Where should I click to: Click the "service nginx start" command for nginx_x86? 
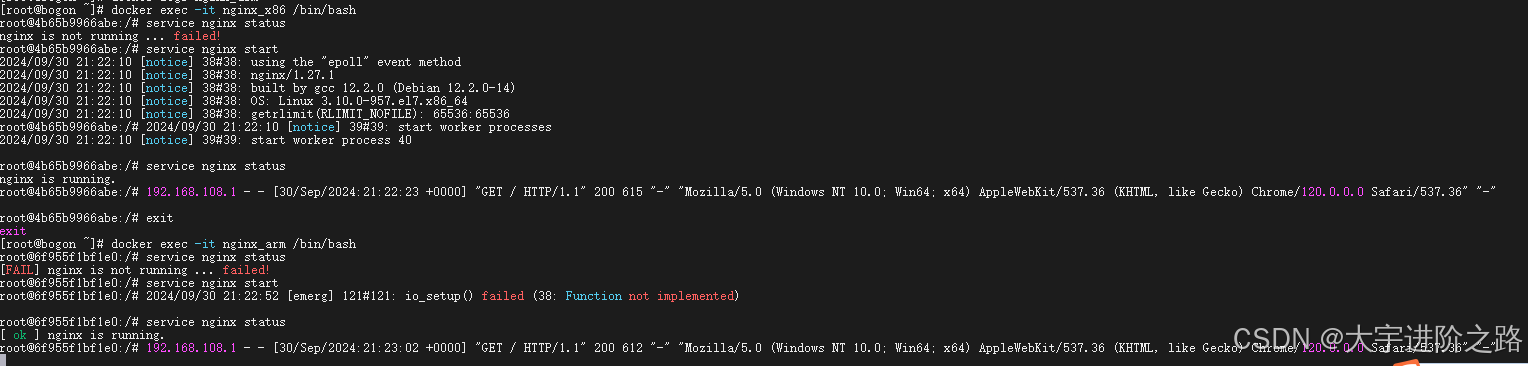coord(212,49)
